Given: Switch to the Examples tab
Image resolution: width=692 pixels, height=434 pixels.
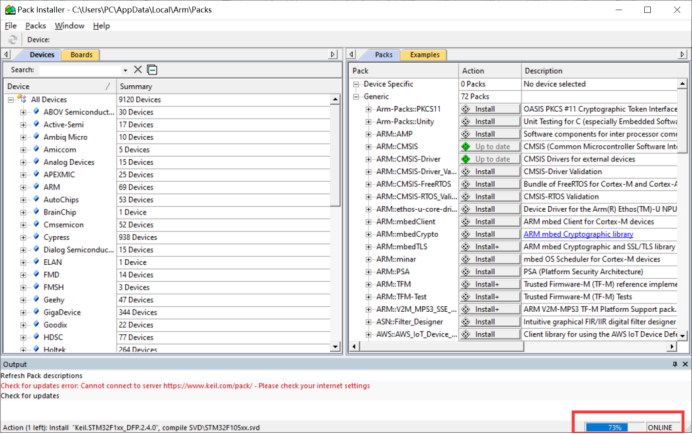Looking at the screenshot, I should coord(425,55).
